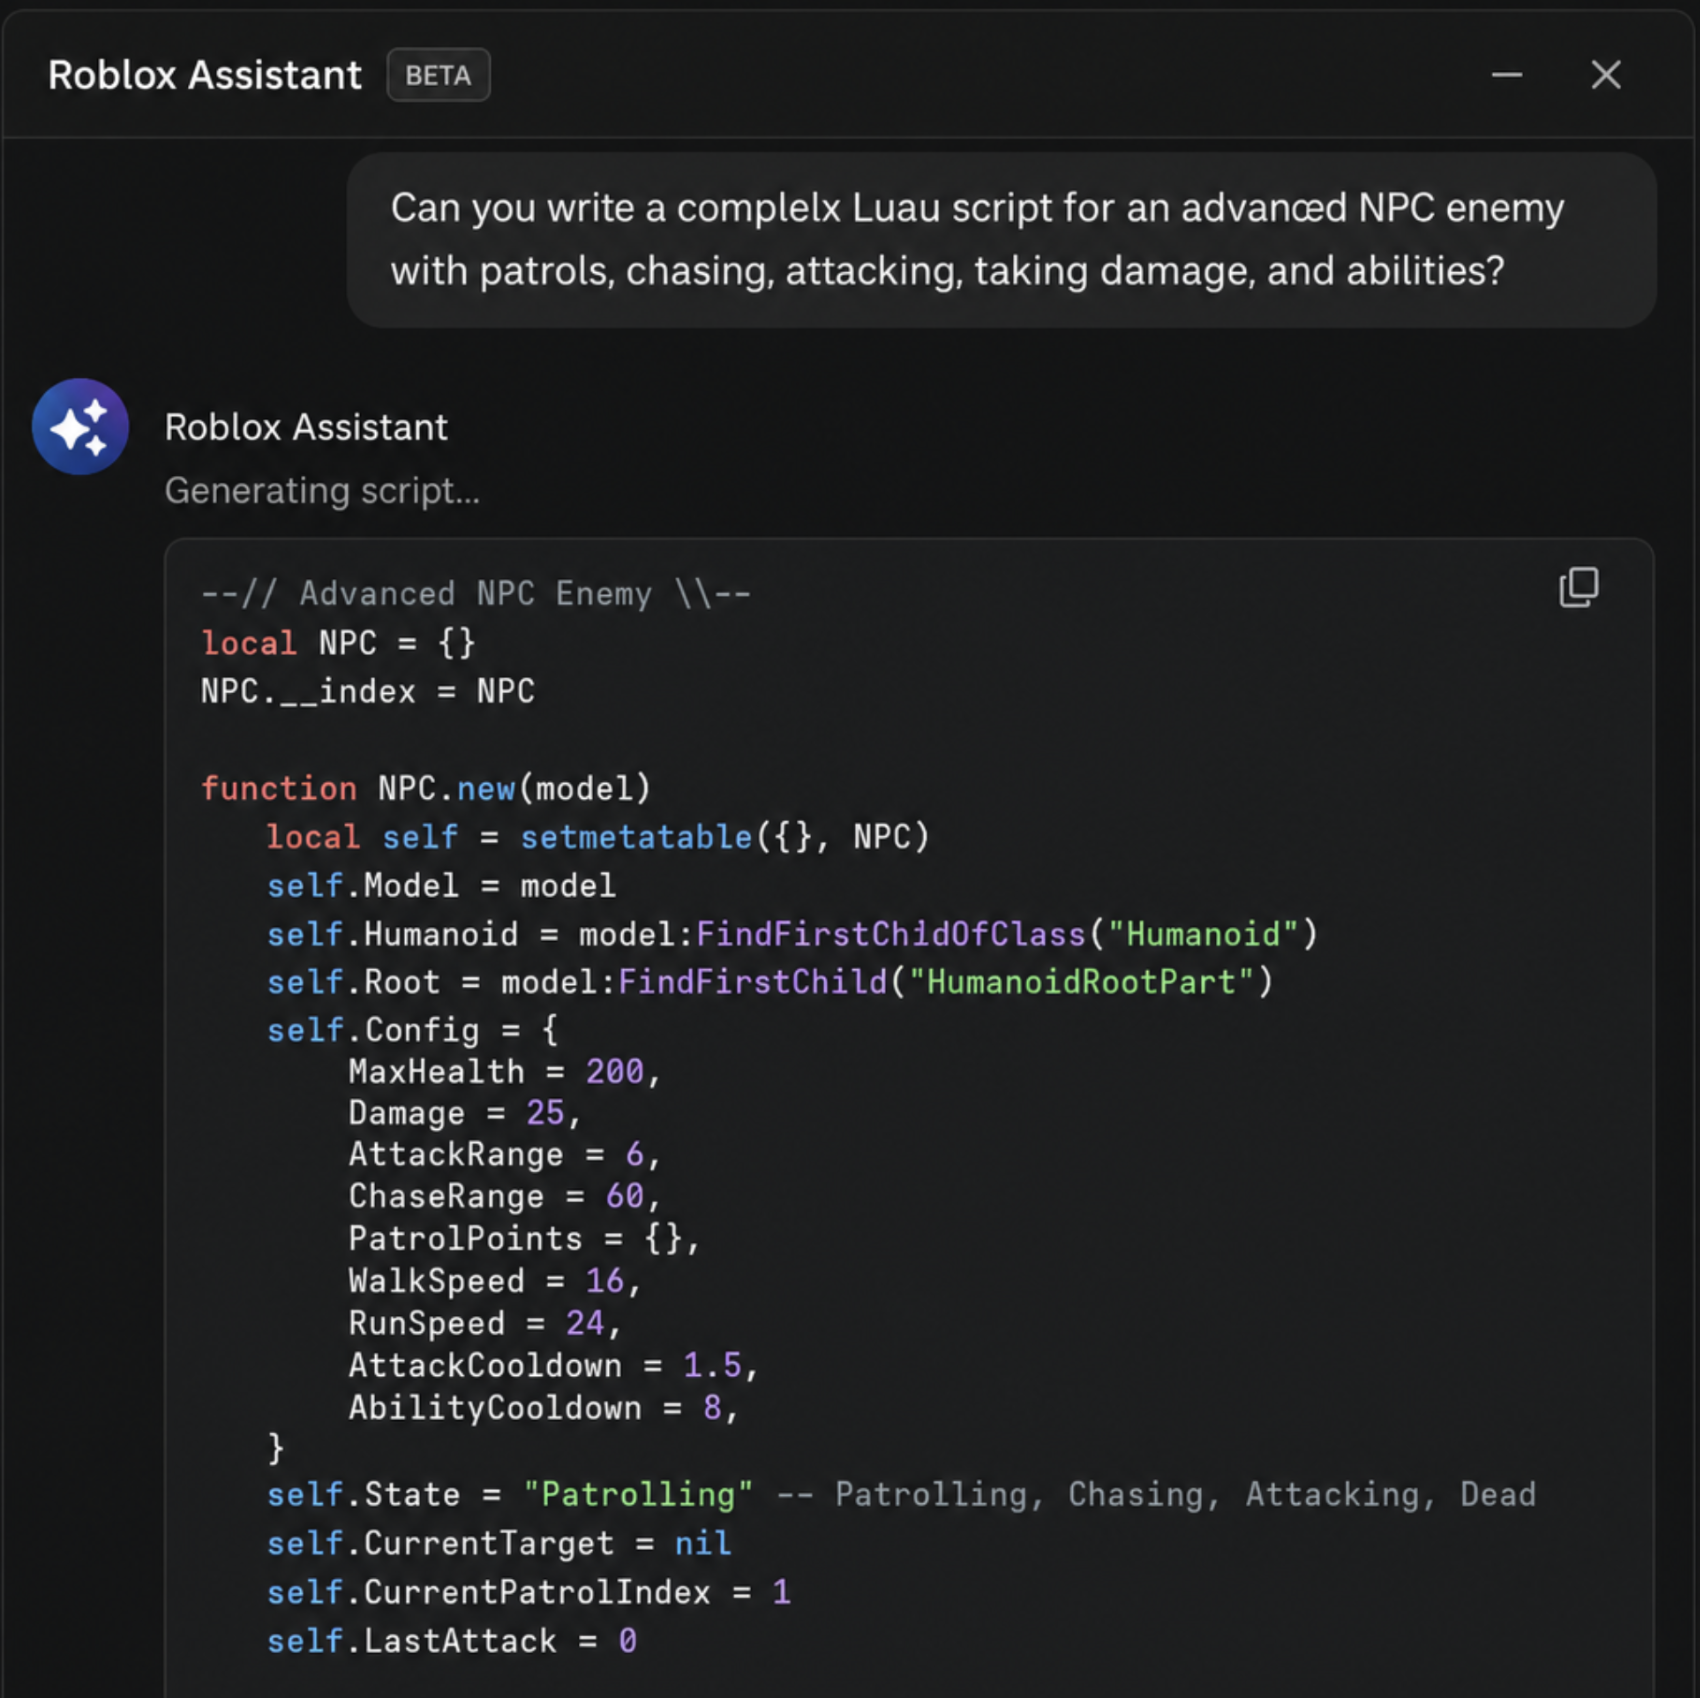Screen dimensions: 1700x1698
Task: Click the 'Damage = 25' line
Action: click(x=464, y=1113)
